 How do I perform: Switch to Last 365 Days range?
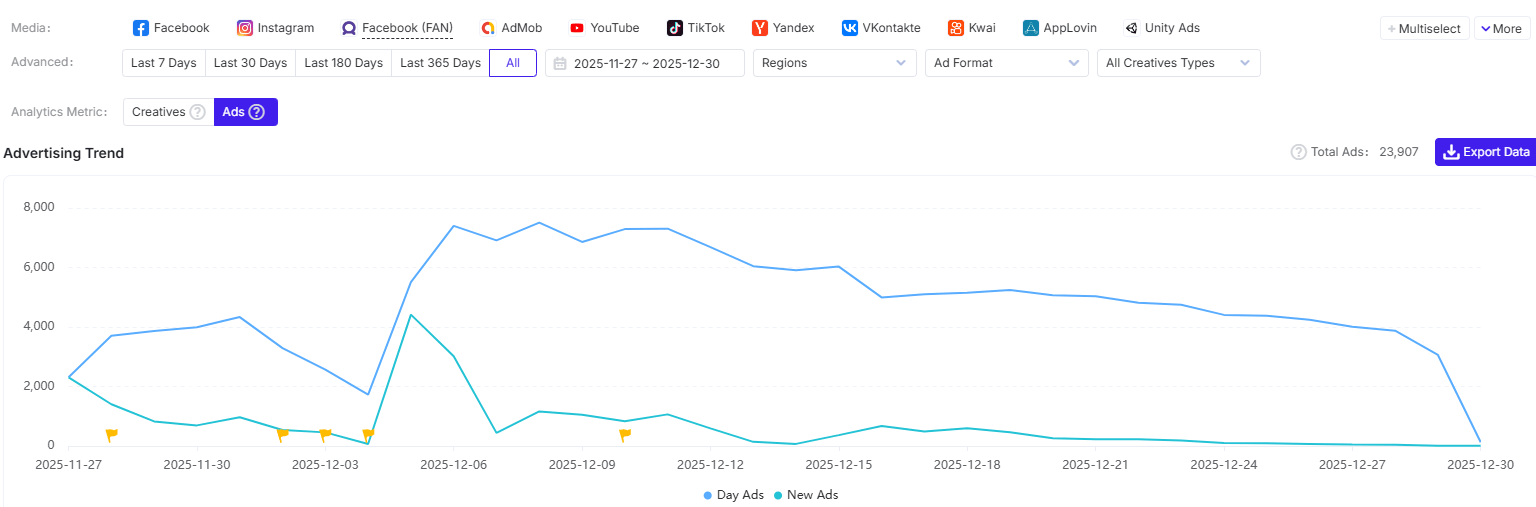[x=440, y=63]
